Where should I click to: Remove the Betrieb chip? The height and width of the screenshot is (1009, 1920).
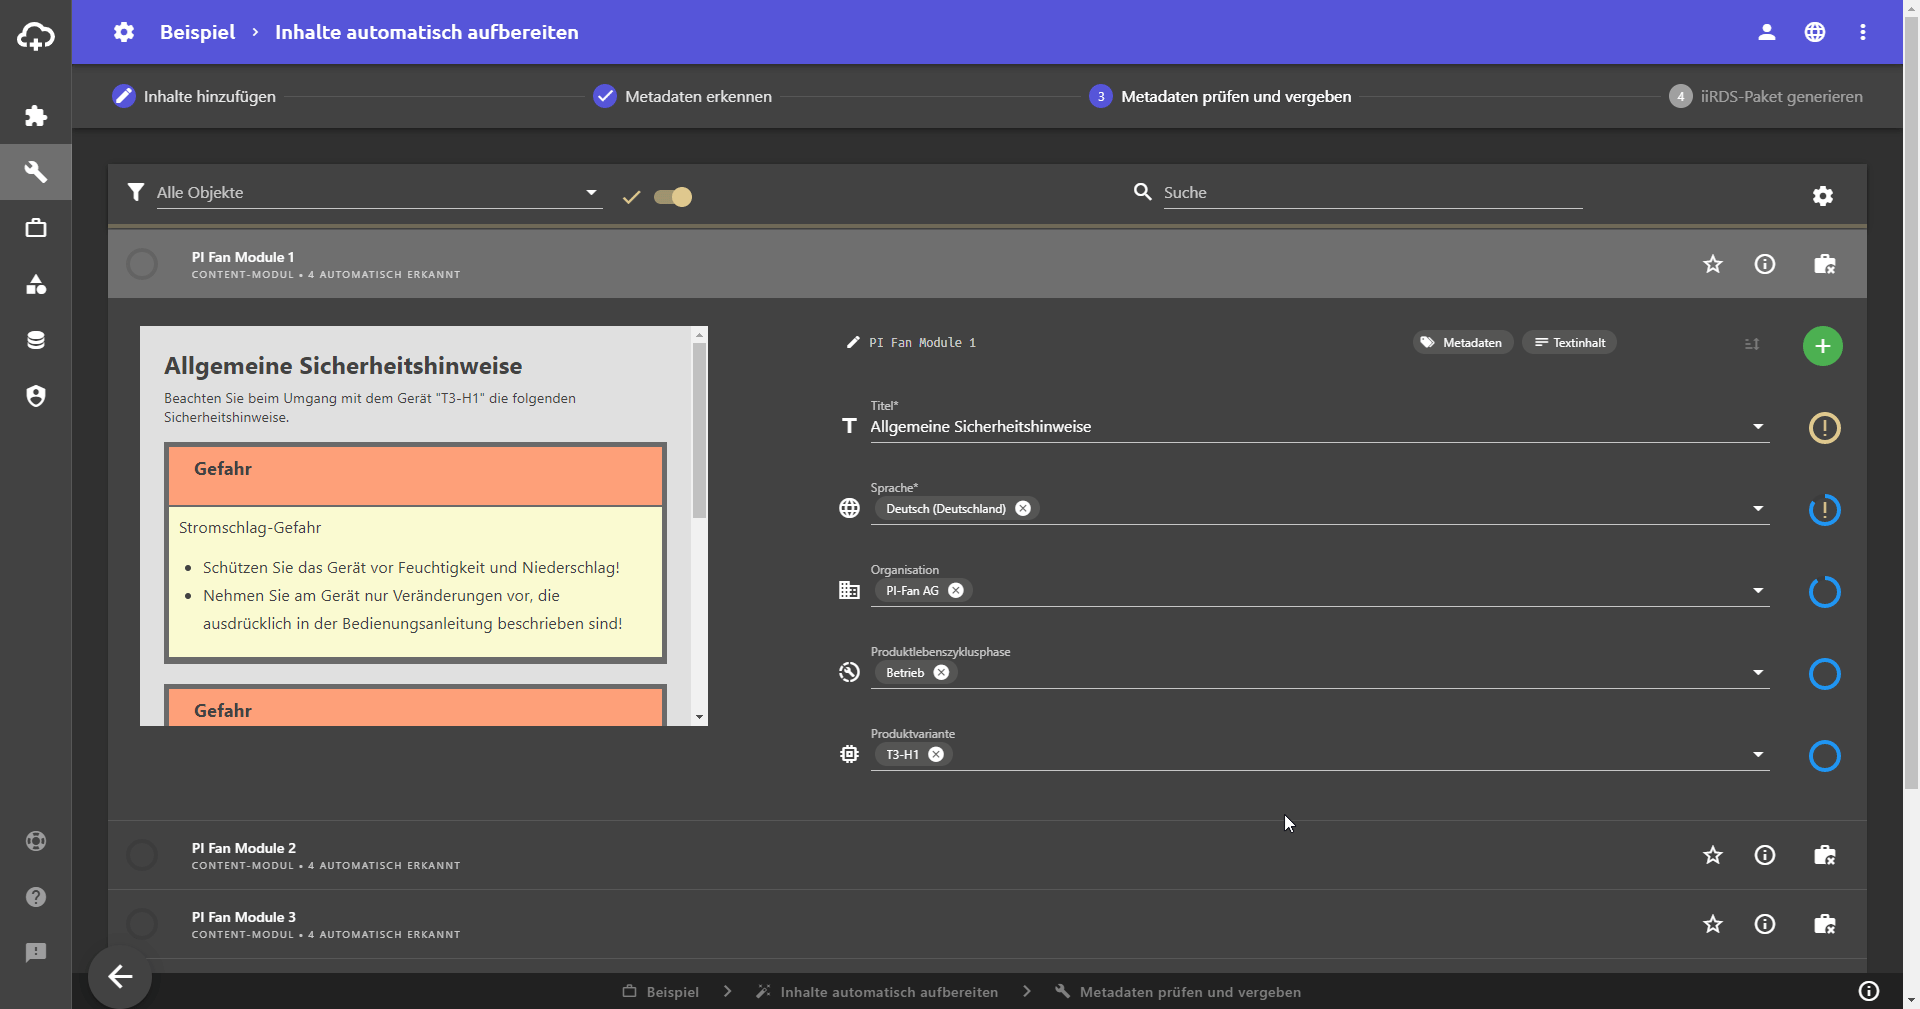click(x=941, y=672)
